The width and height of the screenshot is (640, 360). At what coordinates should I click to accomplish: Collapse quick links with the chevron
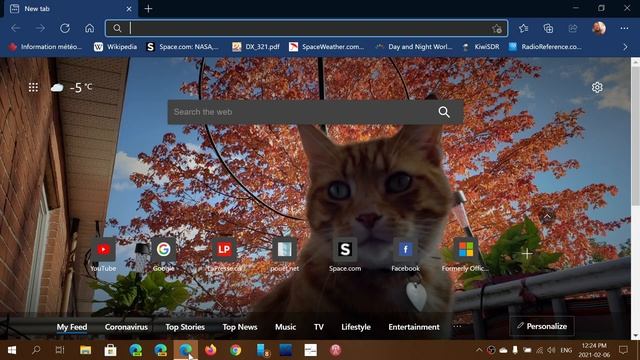click(547, 217)
